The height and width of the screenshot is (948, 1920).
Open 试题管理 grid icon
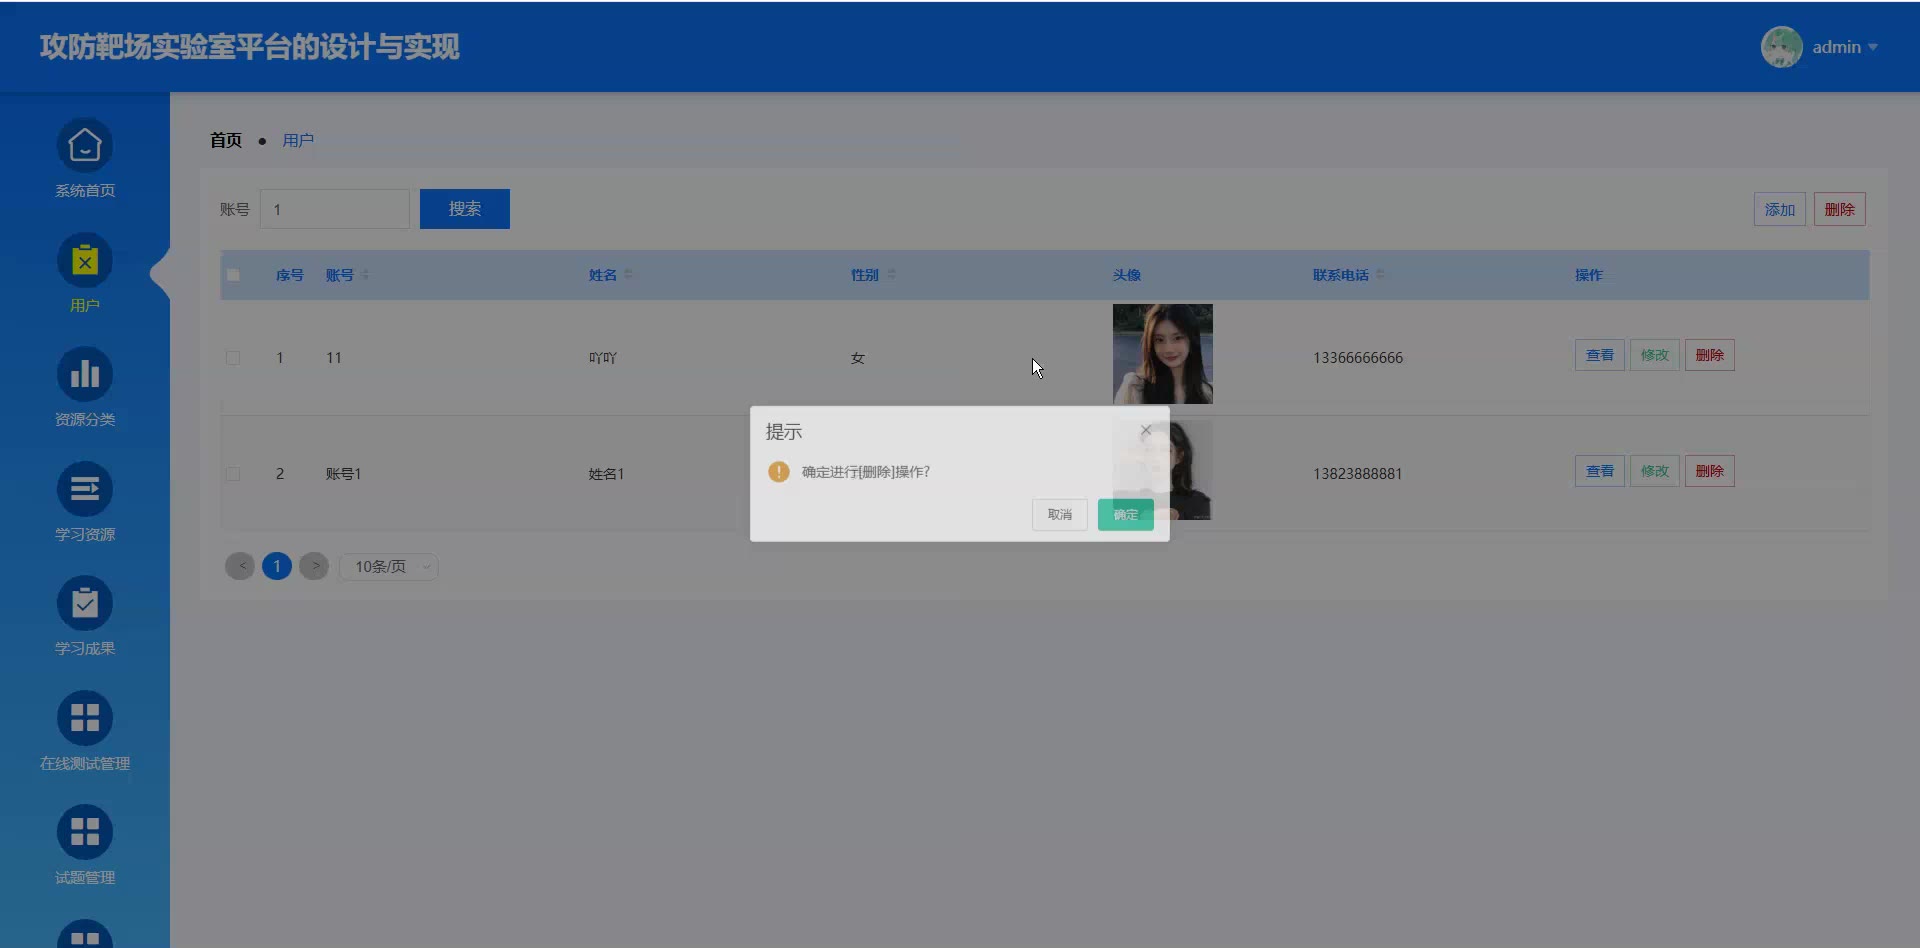pyautogui.click(x=85, y=832)
